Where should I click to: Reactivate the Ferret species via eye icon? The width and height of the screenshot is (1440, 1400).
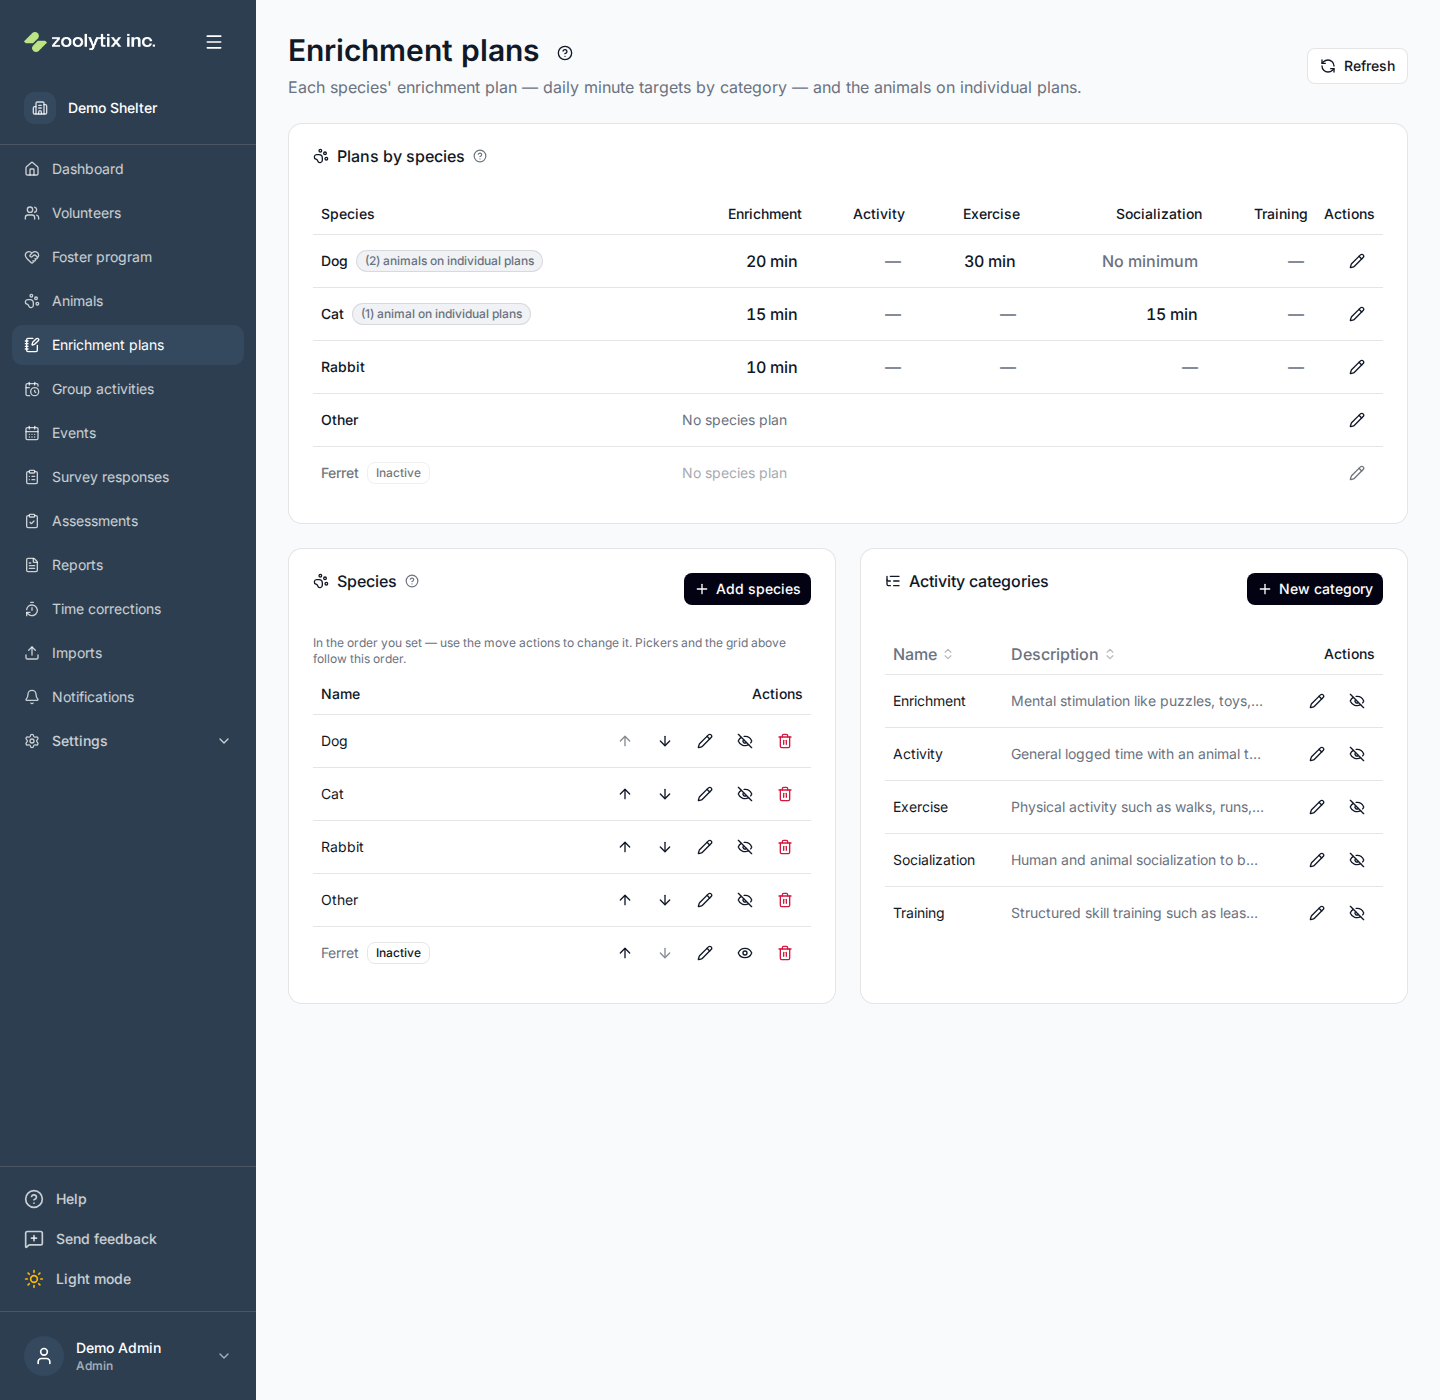[x=745, y=953]
